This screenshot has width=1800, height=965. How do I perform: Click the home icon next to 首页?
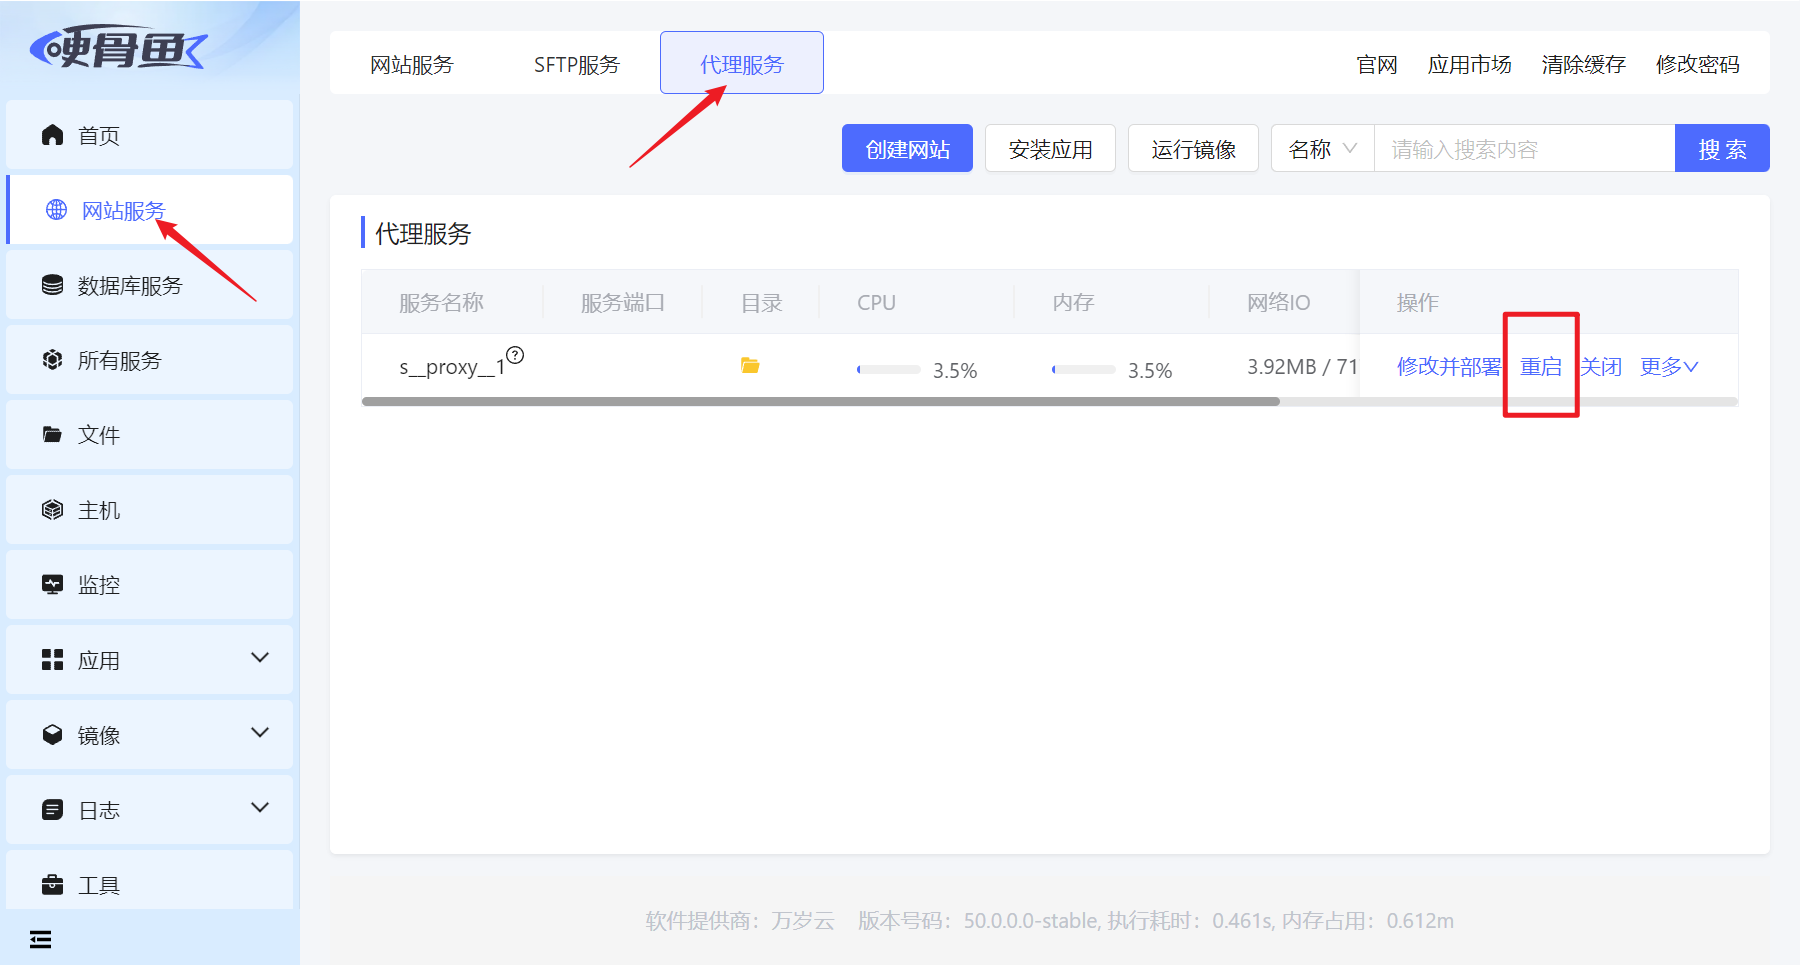tap(53, 135)
